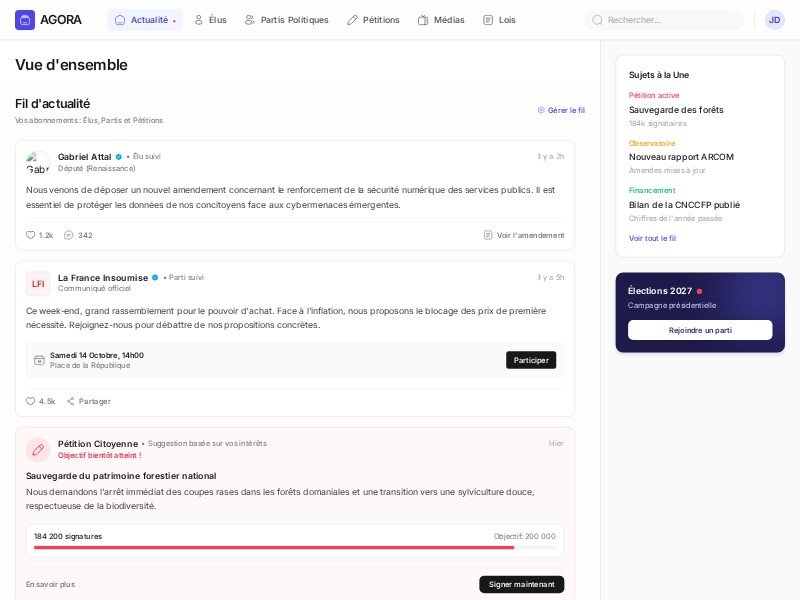Click the Rechercher search field
The width and height of the screenshot is (800, 600).
pyautogui.click(x=670, y=20)
